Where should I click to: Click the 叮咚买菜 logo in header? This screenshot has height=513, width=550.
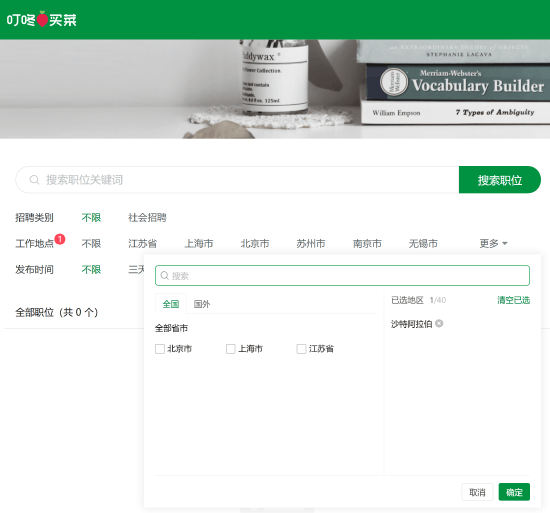coord(41,20)
